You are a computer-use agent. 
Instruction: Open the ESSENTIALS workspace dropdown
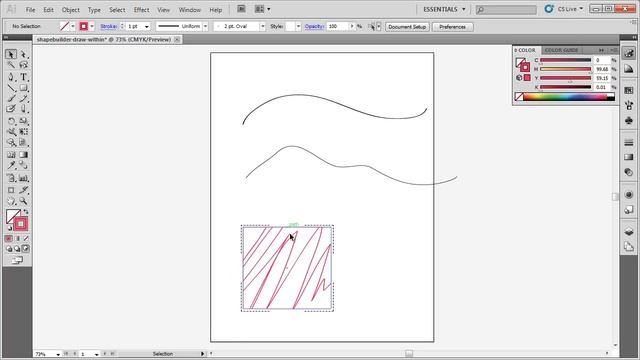click(444, 9)
